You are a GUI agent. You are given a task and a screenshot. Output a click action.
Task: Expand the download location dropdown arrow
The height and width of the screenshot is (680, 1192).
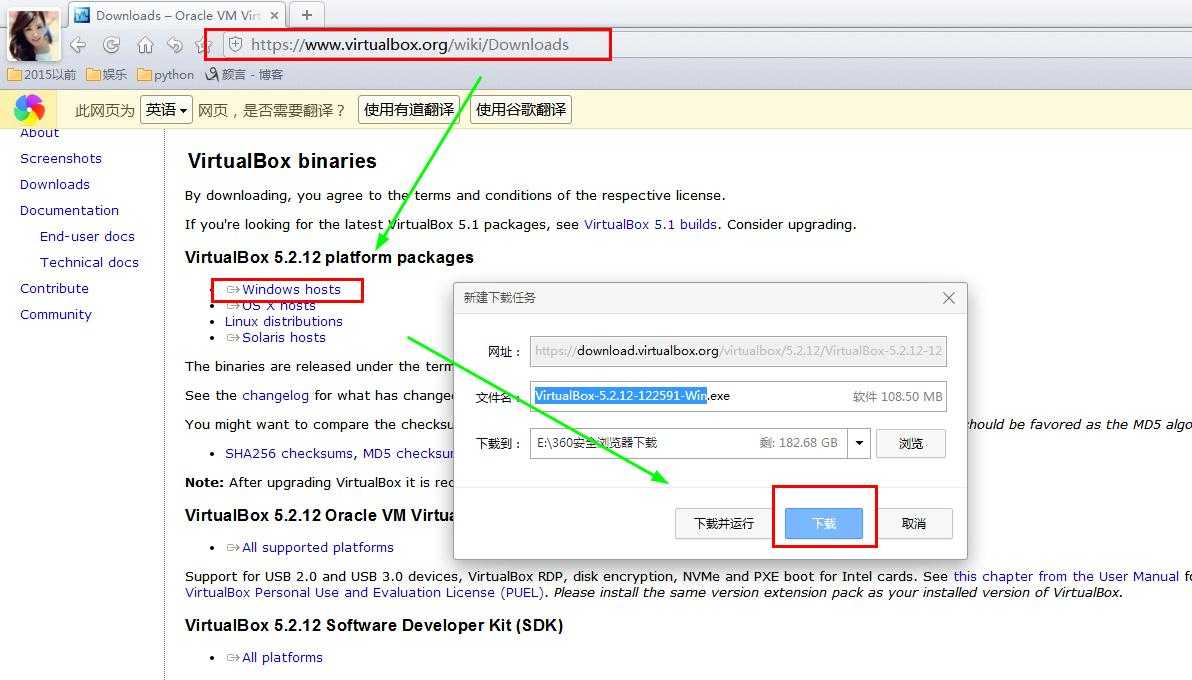tap(859, 443)
